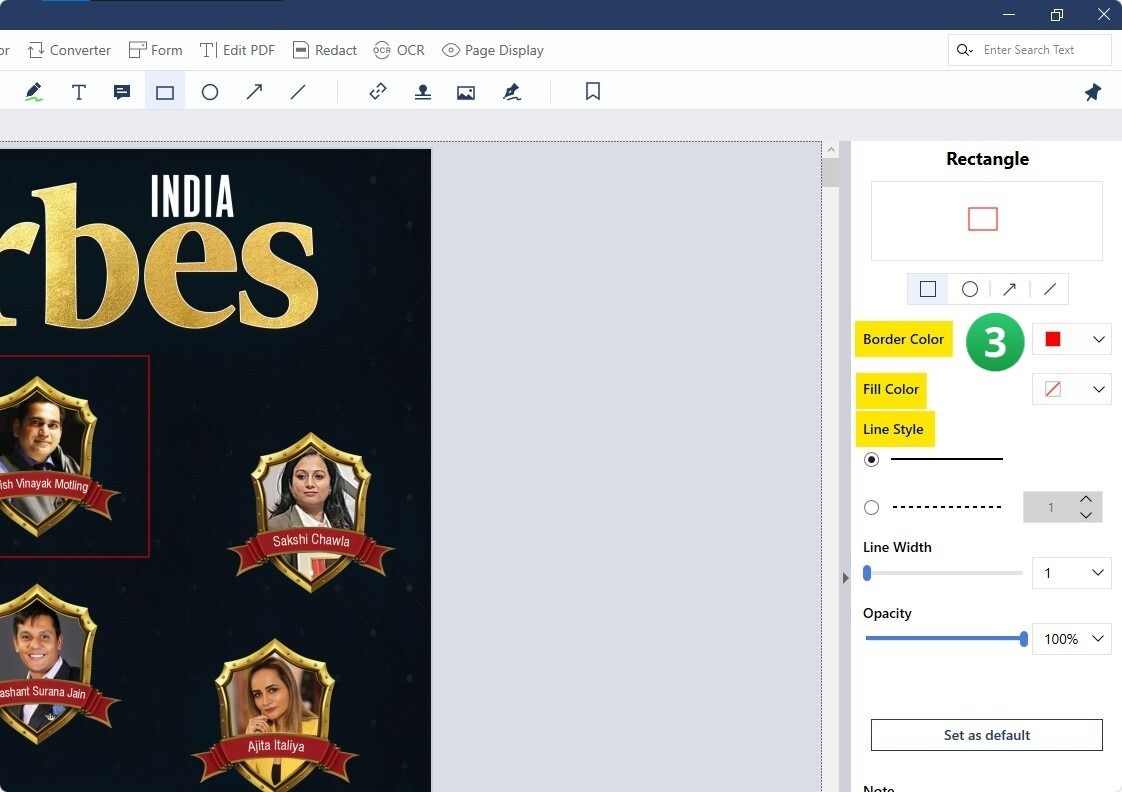Open the OCR tab
This screenshot has height=792, width=1122.
(399, 50)
